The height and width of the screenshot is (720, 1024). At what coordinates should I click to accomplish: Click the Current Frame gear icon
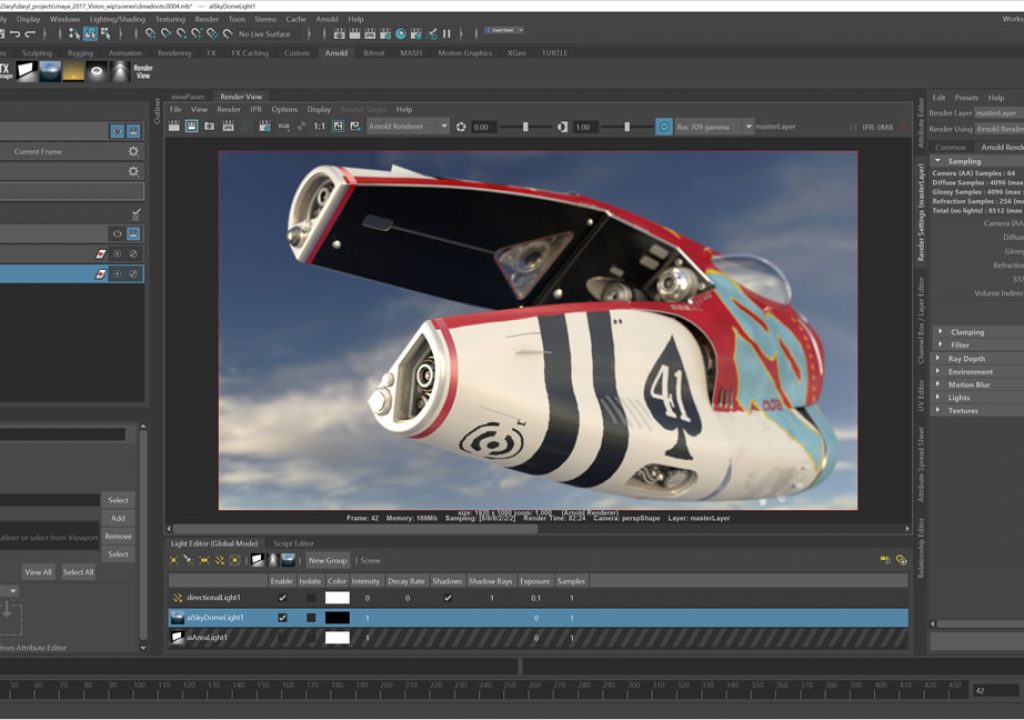point(133,152)
